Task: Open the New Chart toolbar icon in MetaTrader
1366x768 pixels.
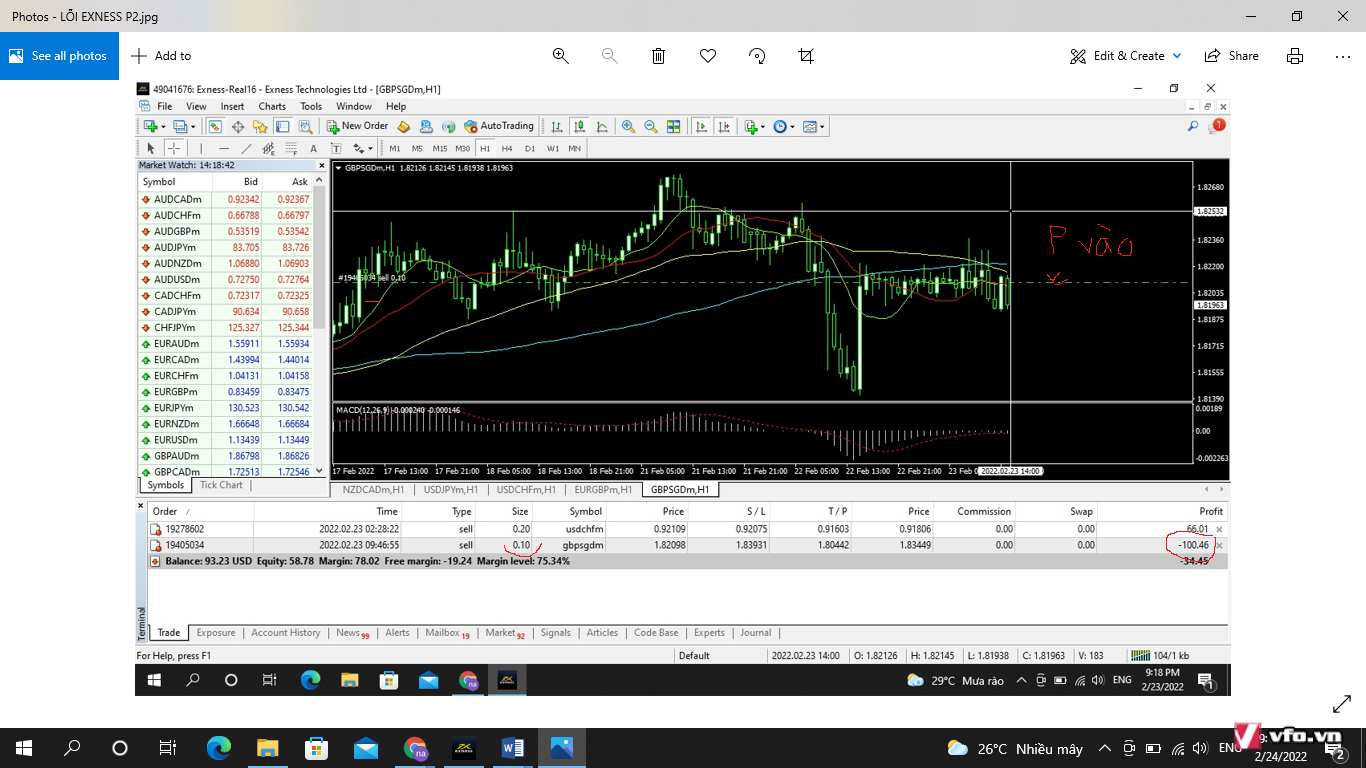Action: [150, 126]
